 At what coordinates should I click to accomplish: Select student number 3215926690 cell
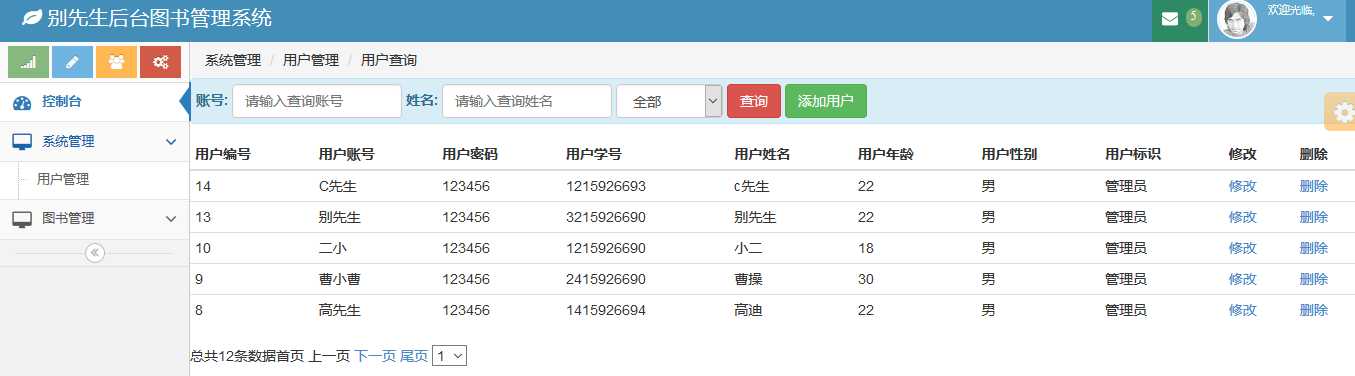pos(606,217)
